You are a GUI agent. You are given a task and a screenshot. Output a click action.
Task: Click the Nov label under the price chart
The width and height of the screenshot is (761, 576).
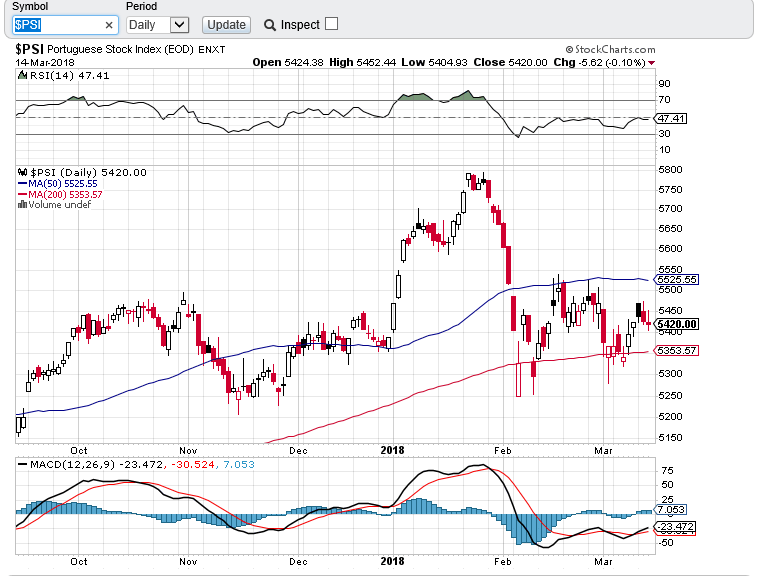[188, 451]
